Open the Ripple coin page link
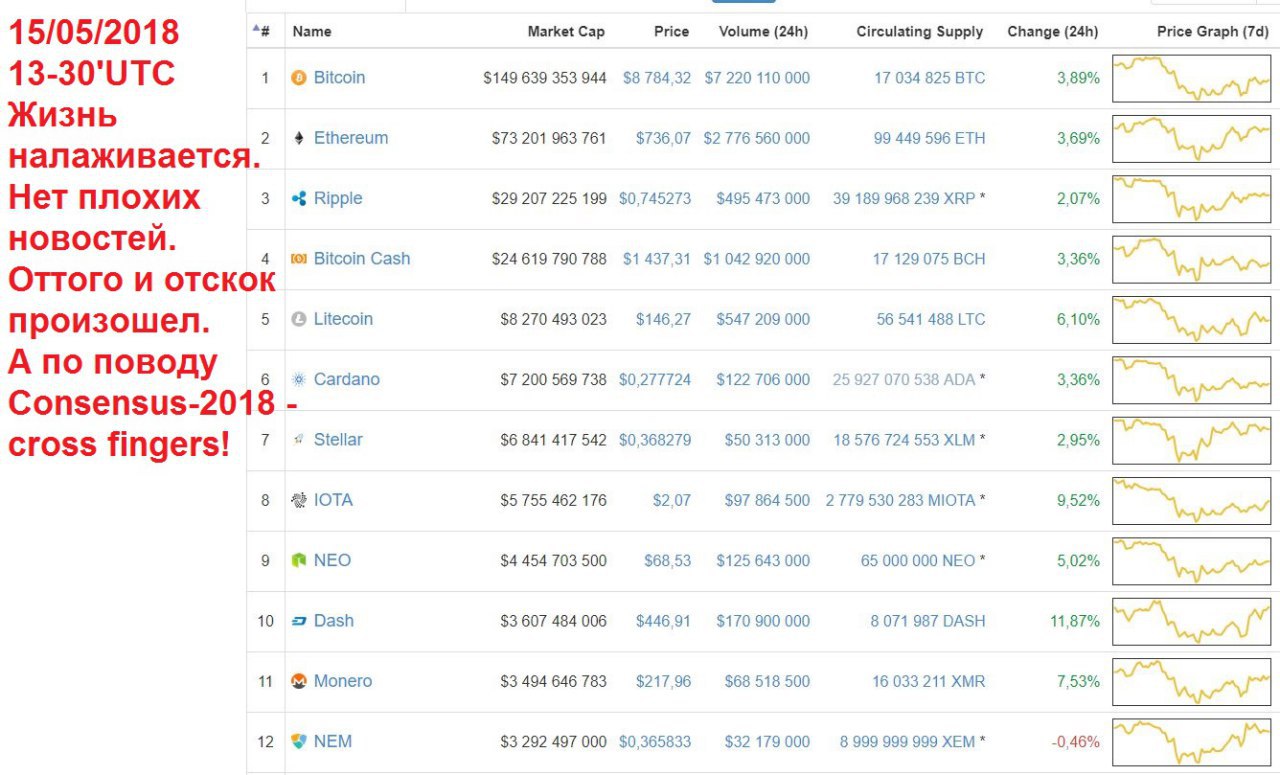1280x775 pixels. pos(338,198)
